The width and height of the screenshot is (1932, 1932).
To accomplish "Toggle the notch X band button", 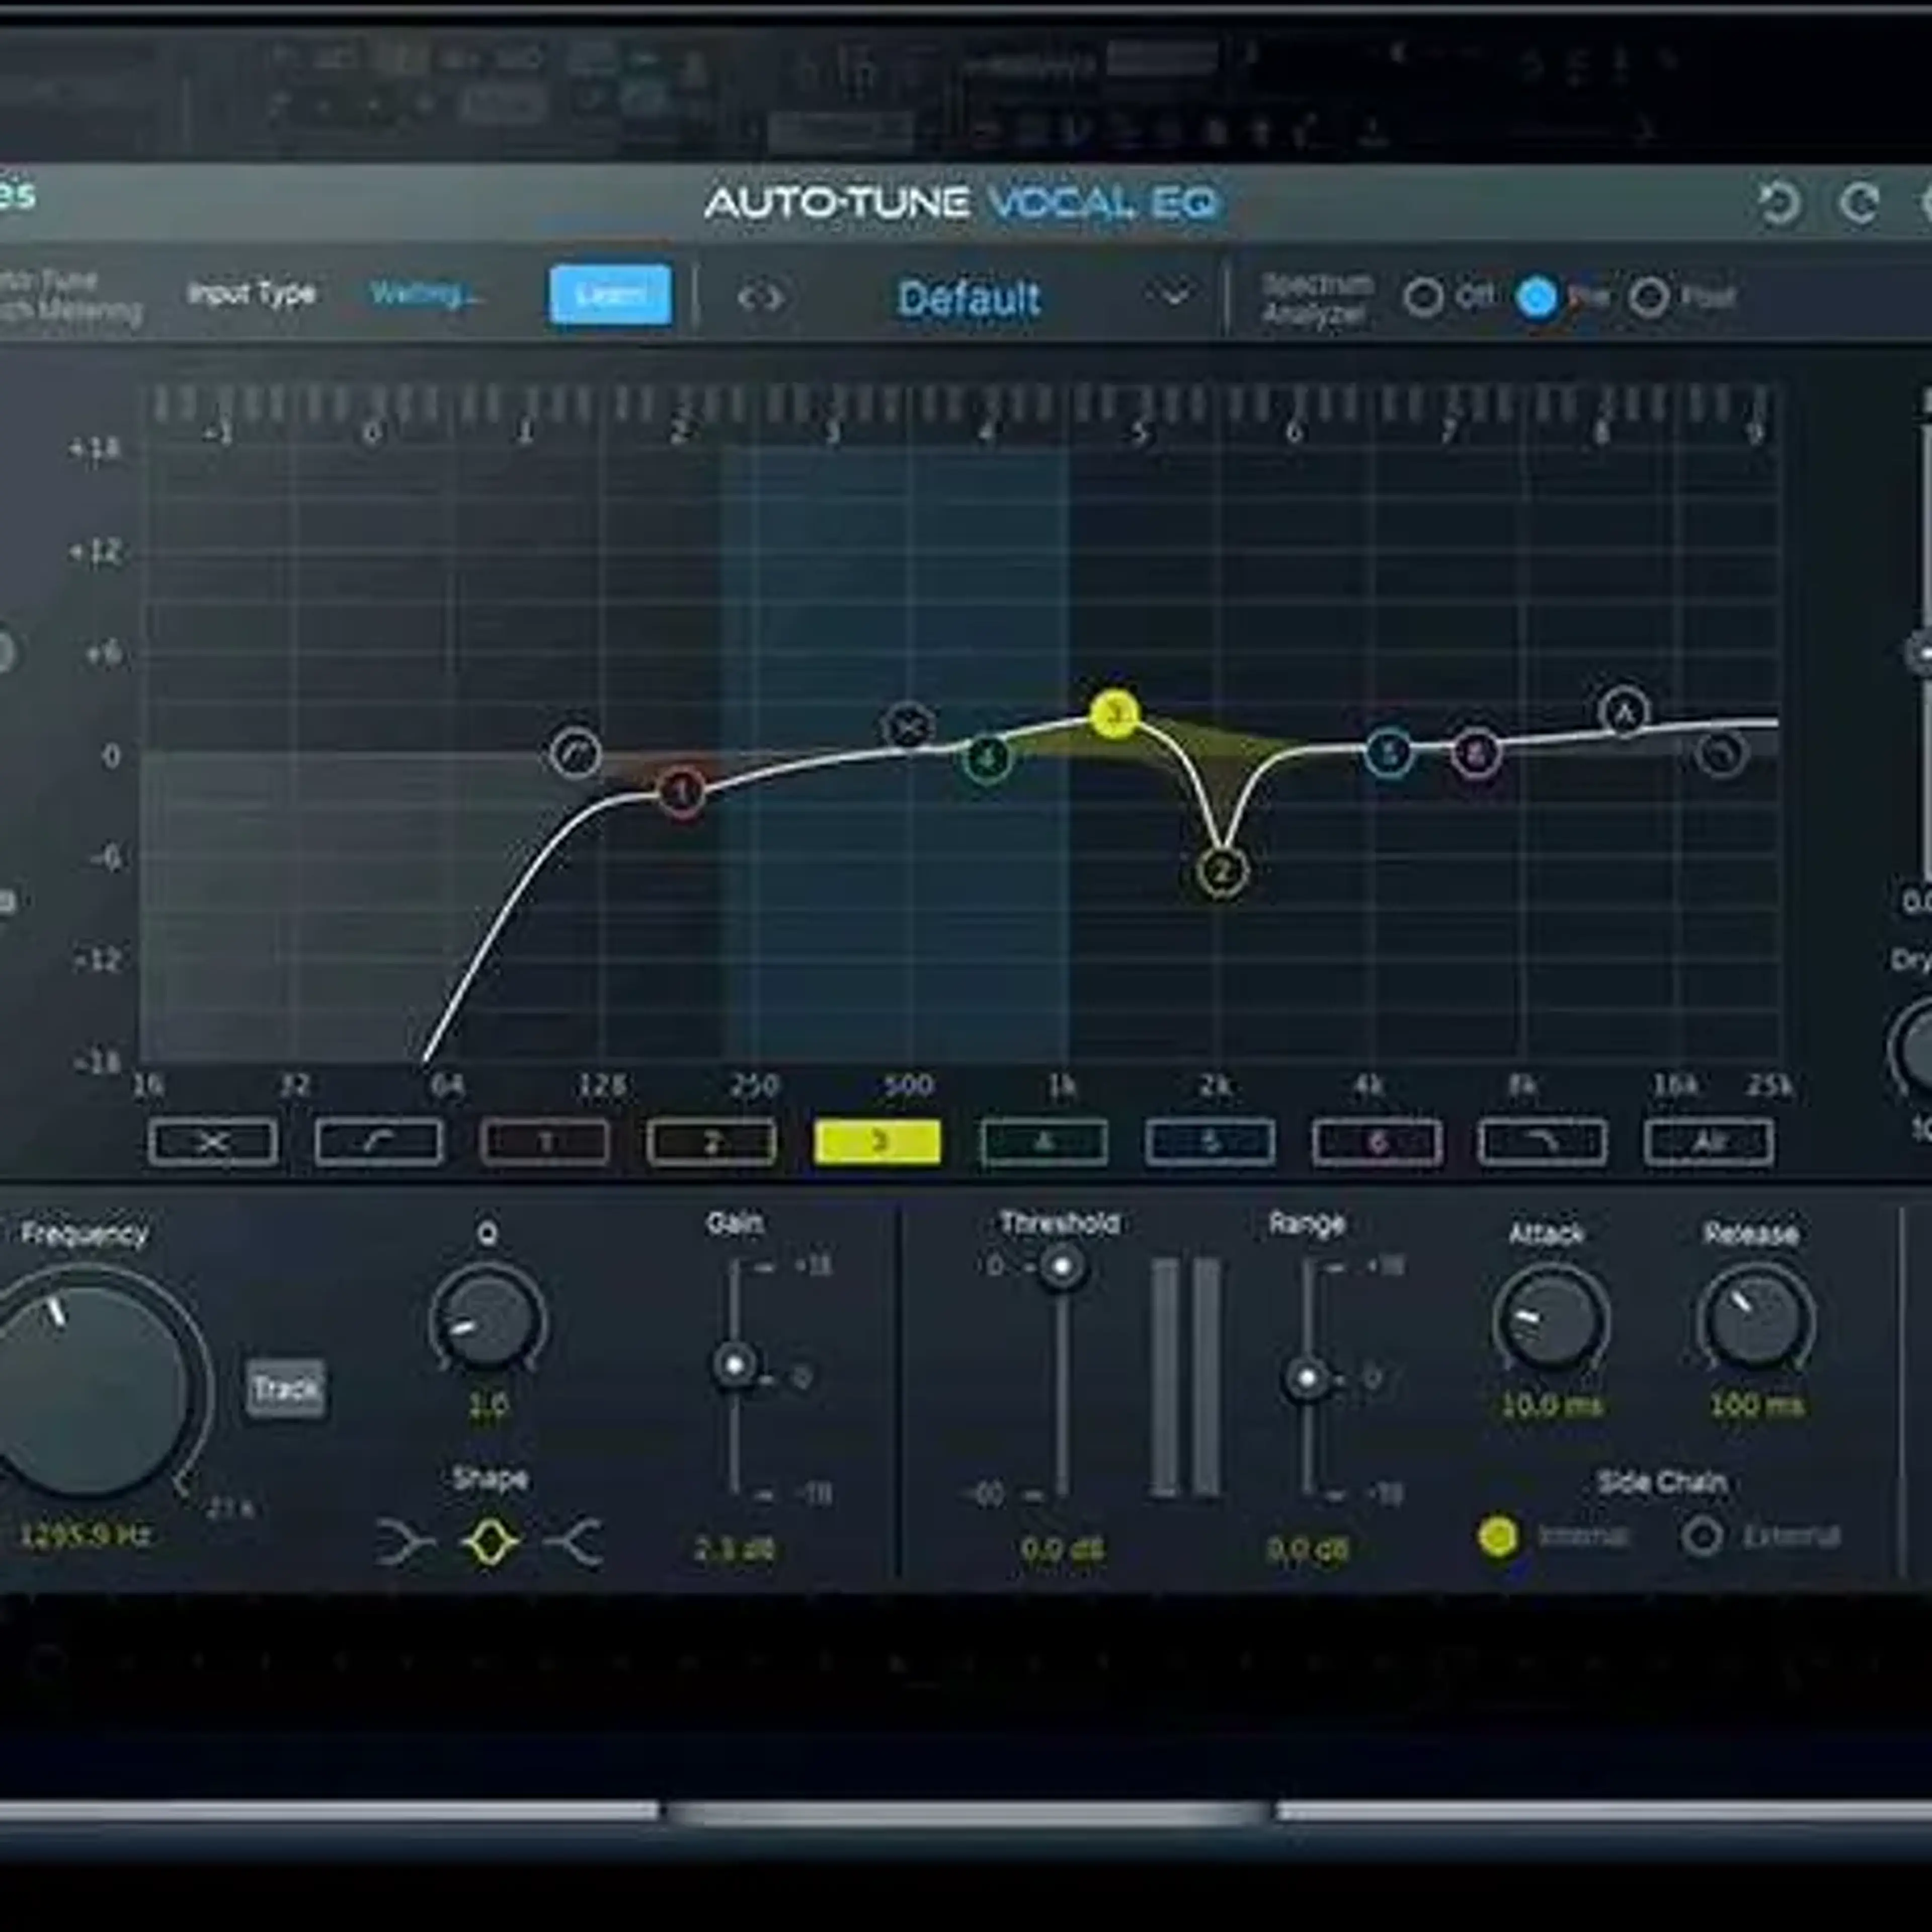I will pyautogui.click(x=213, y=1142).
